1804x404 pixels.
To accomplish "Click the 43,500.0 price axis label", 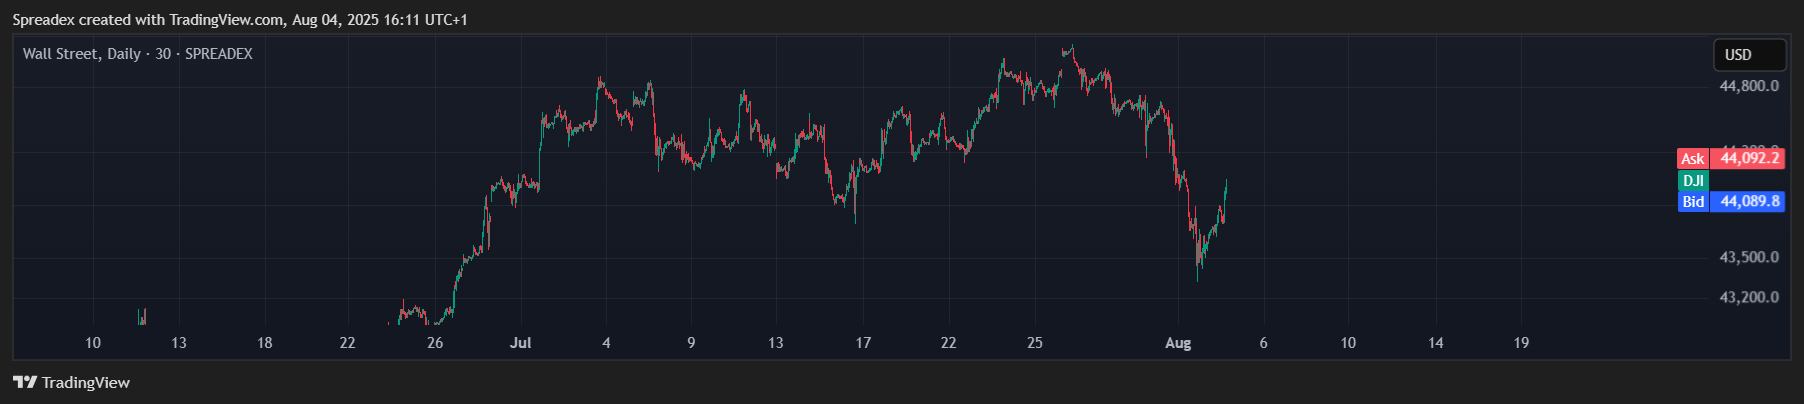I will pos(1749,257).
